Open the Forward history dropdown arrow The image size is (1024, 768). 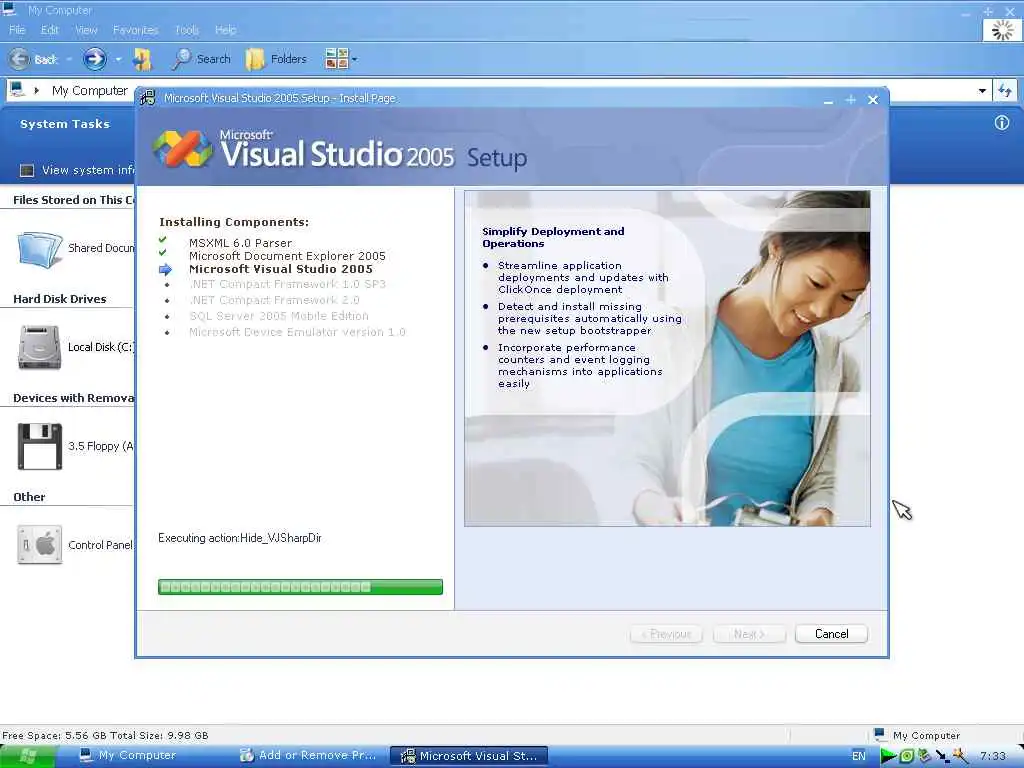pos(118,59)
